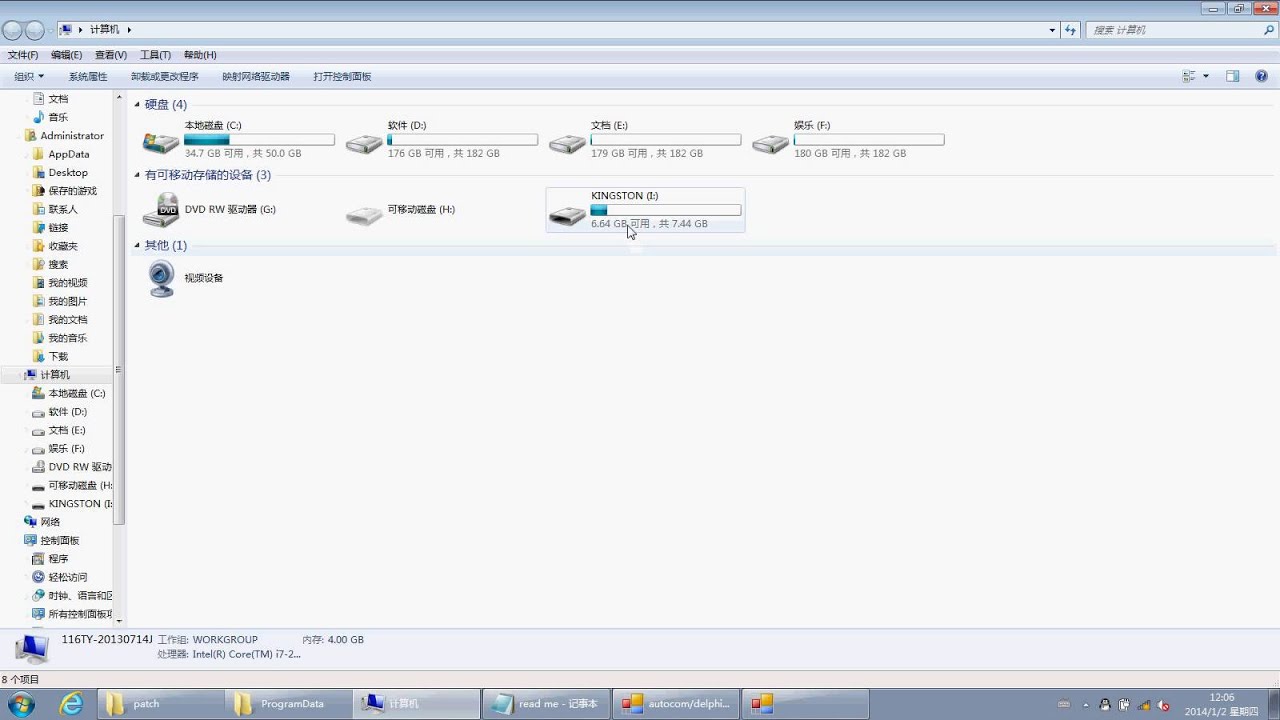Collapse 有可移动存储的设备 (3) group
Image resolution: width=1280 pixels, height=720 pixels.
click(x=137, y=175)
